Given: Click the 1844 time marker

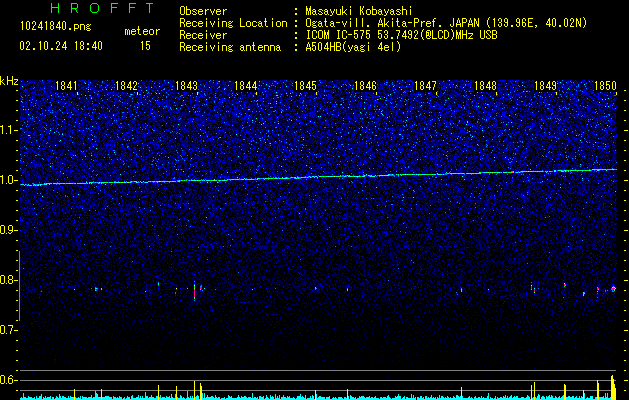Looking at the screenshot, I should [x=246, y=86].
